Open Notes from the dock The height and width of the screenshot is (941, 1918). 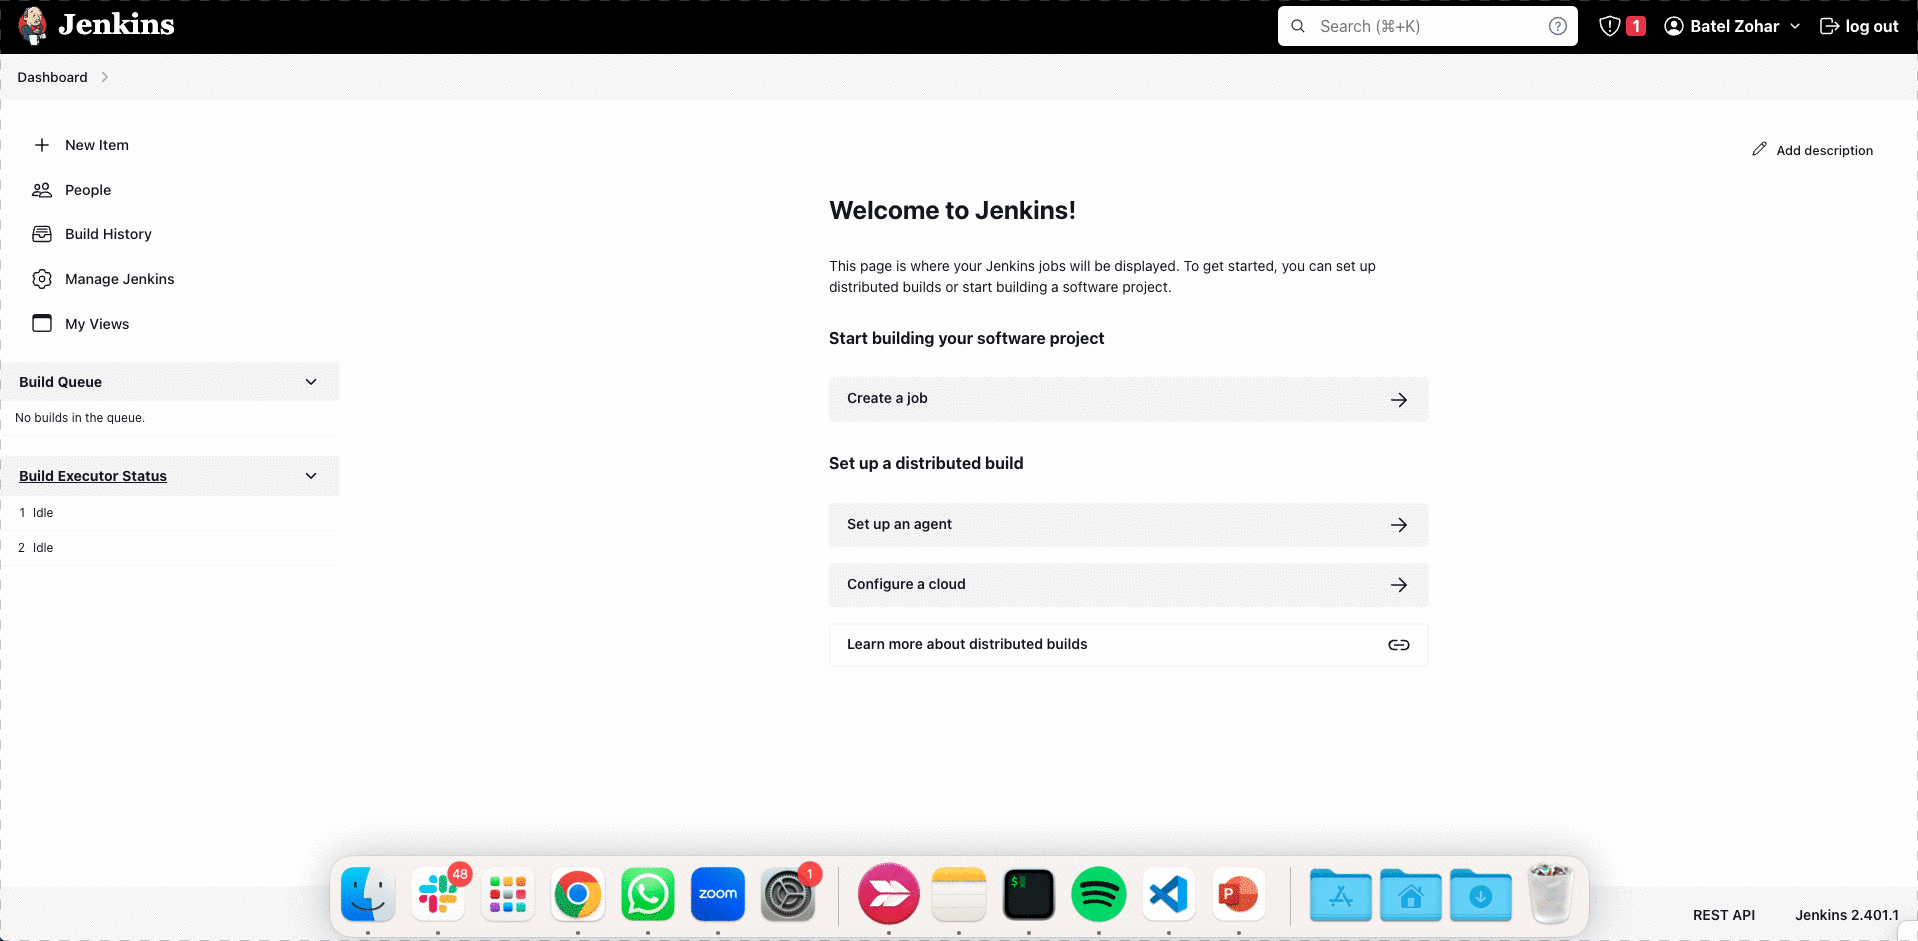[959, 894]
